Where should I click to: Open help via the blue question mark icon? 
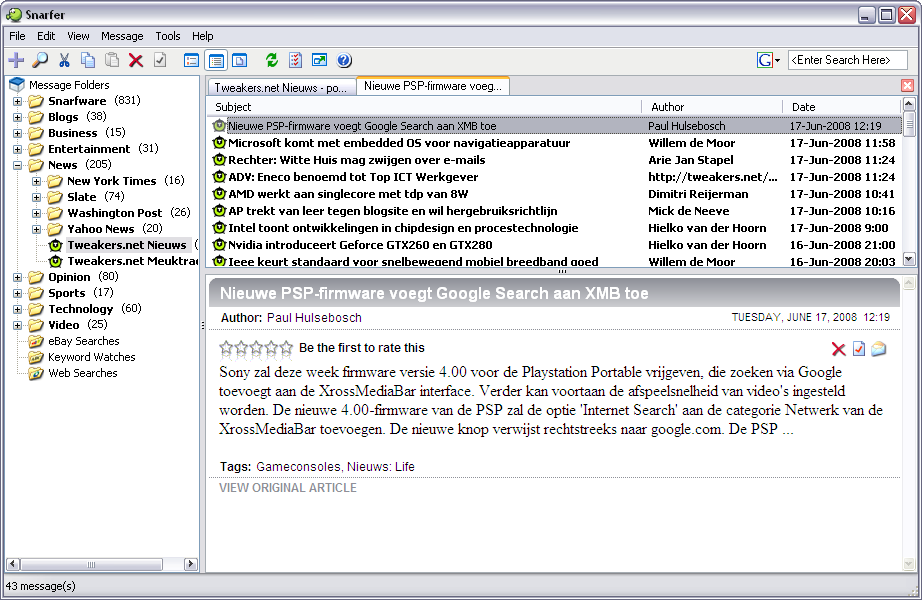tap(344, 61)
